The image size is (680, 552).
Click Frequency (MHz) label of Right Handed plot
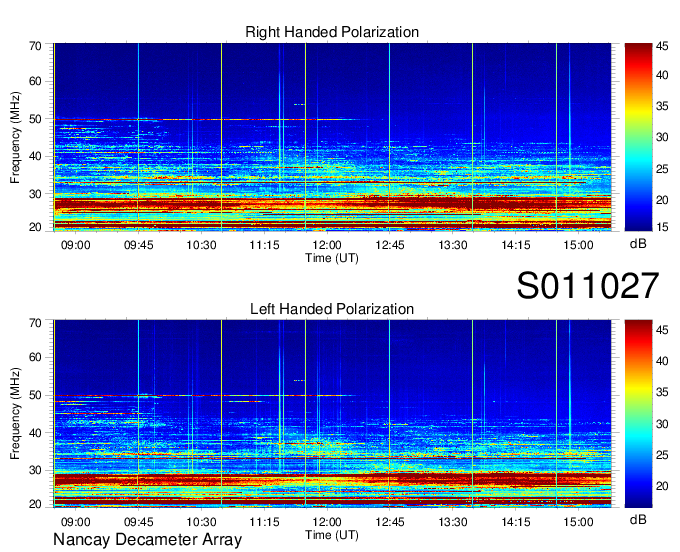coord(15,137)
